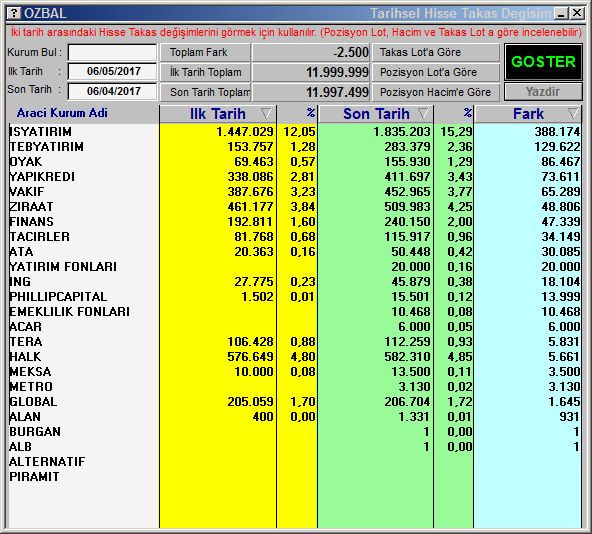Click the percentage 15,29 cell
The width and height of the screenshot is (592, 534).
[x=456, y=131]
